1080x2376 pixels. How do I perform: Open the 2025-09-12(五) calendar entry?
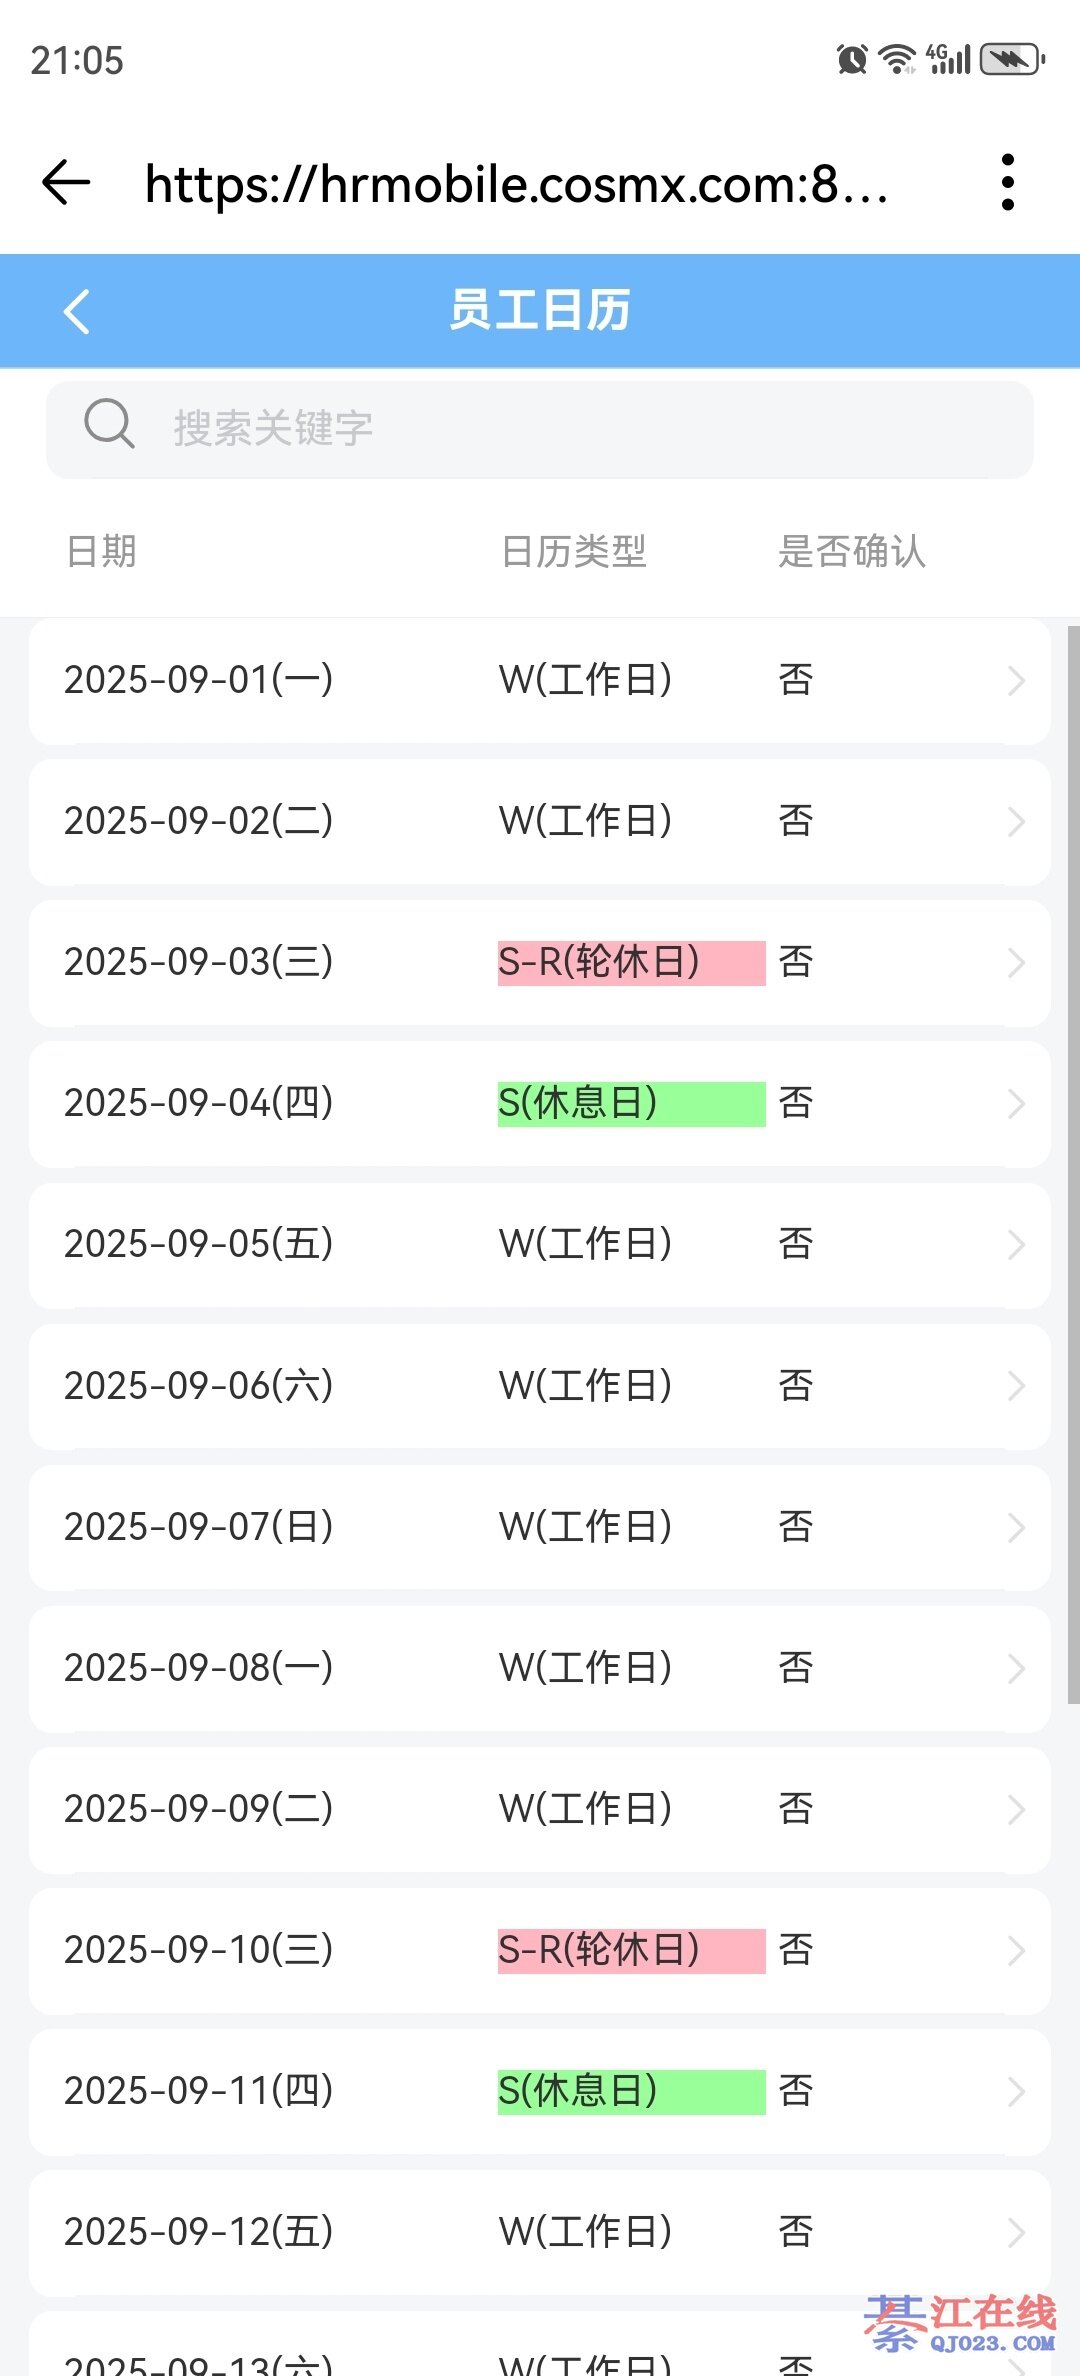tap(198, 2232)
